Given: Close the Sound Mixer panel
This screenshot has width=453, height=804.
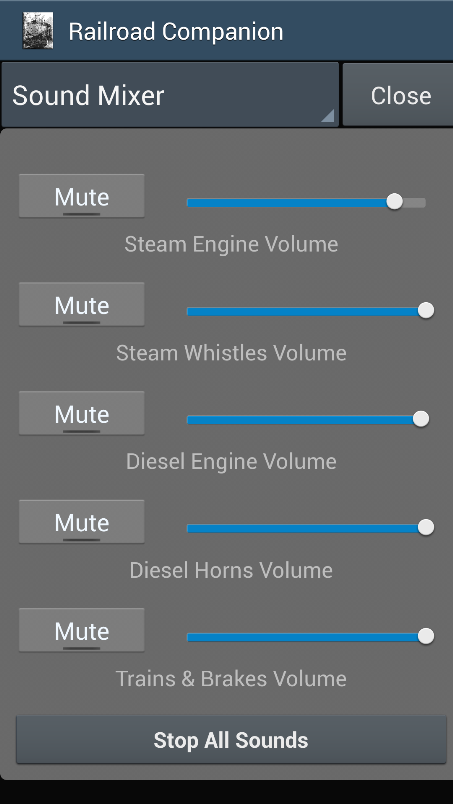Looking at the screenshot, I should (399, 95).
